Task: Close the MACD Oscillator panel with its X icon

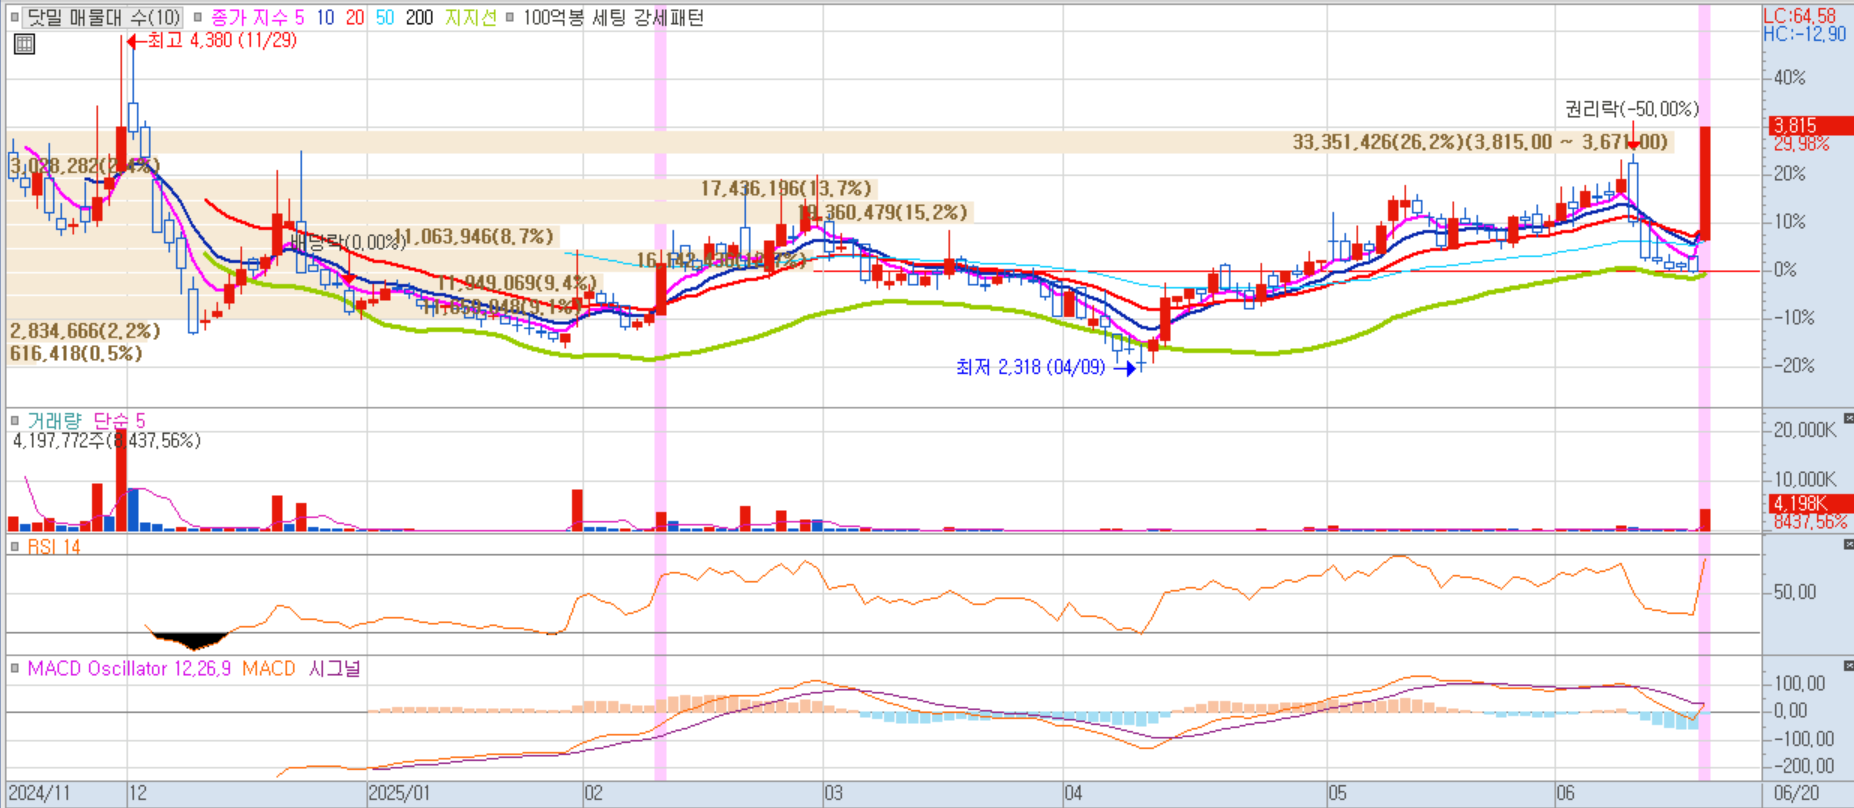Action: (1848, 666)
